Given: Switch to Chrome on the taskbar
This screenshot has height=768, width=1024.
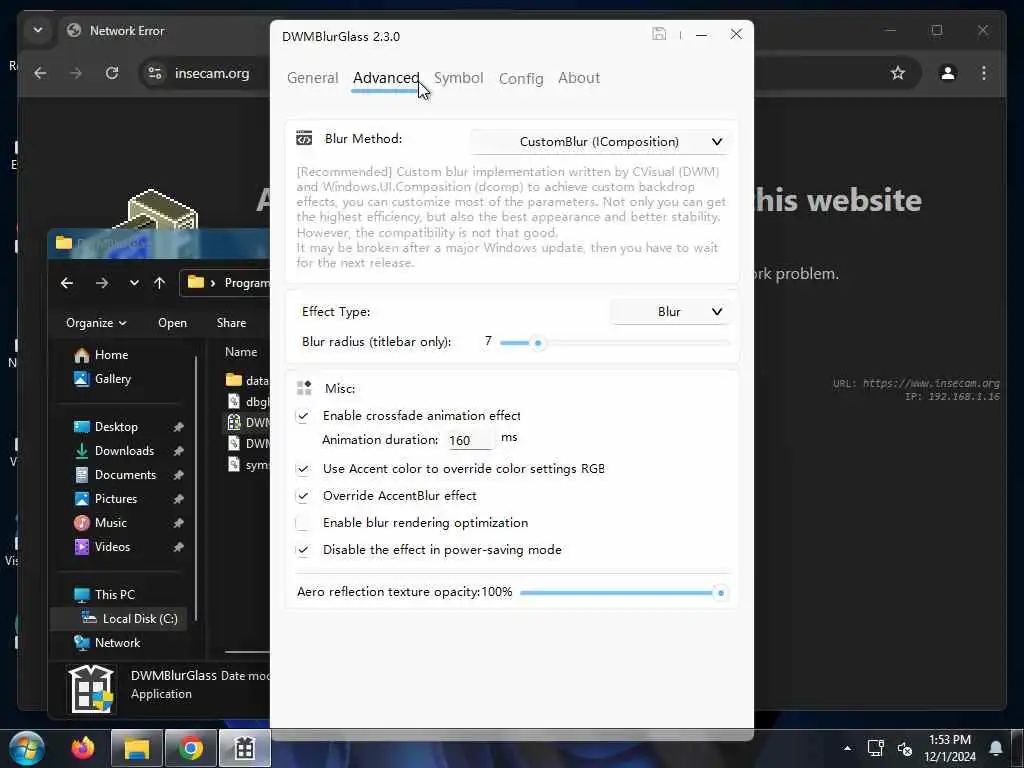Looking at the screenshot, I should (x=191, y=748).
